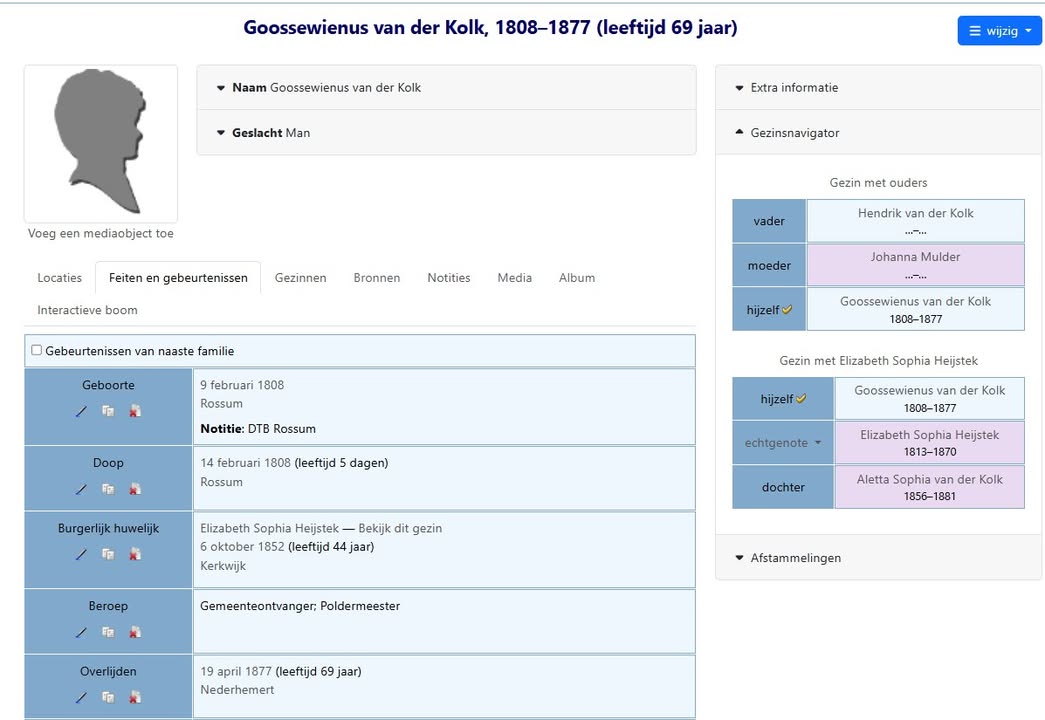Edit the Geboorte event with pencil icon

pyautogui.click(x=81, y=410)
